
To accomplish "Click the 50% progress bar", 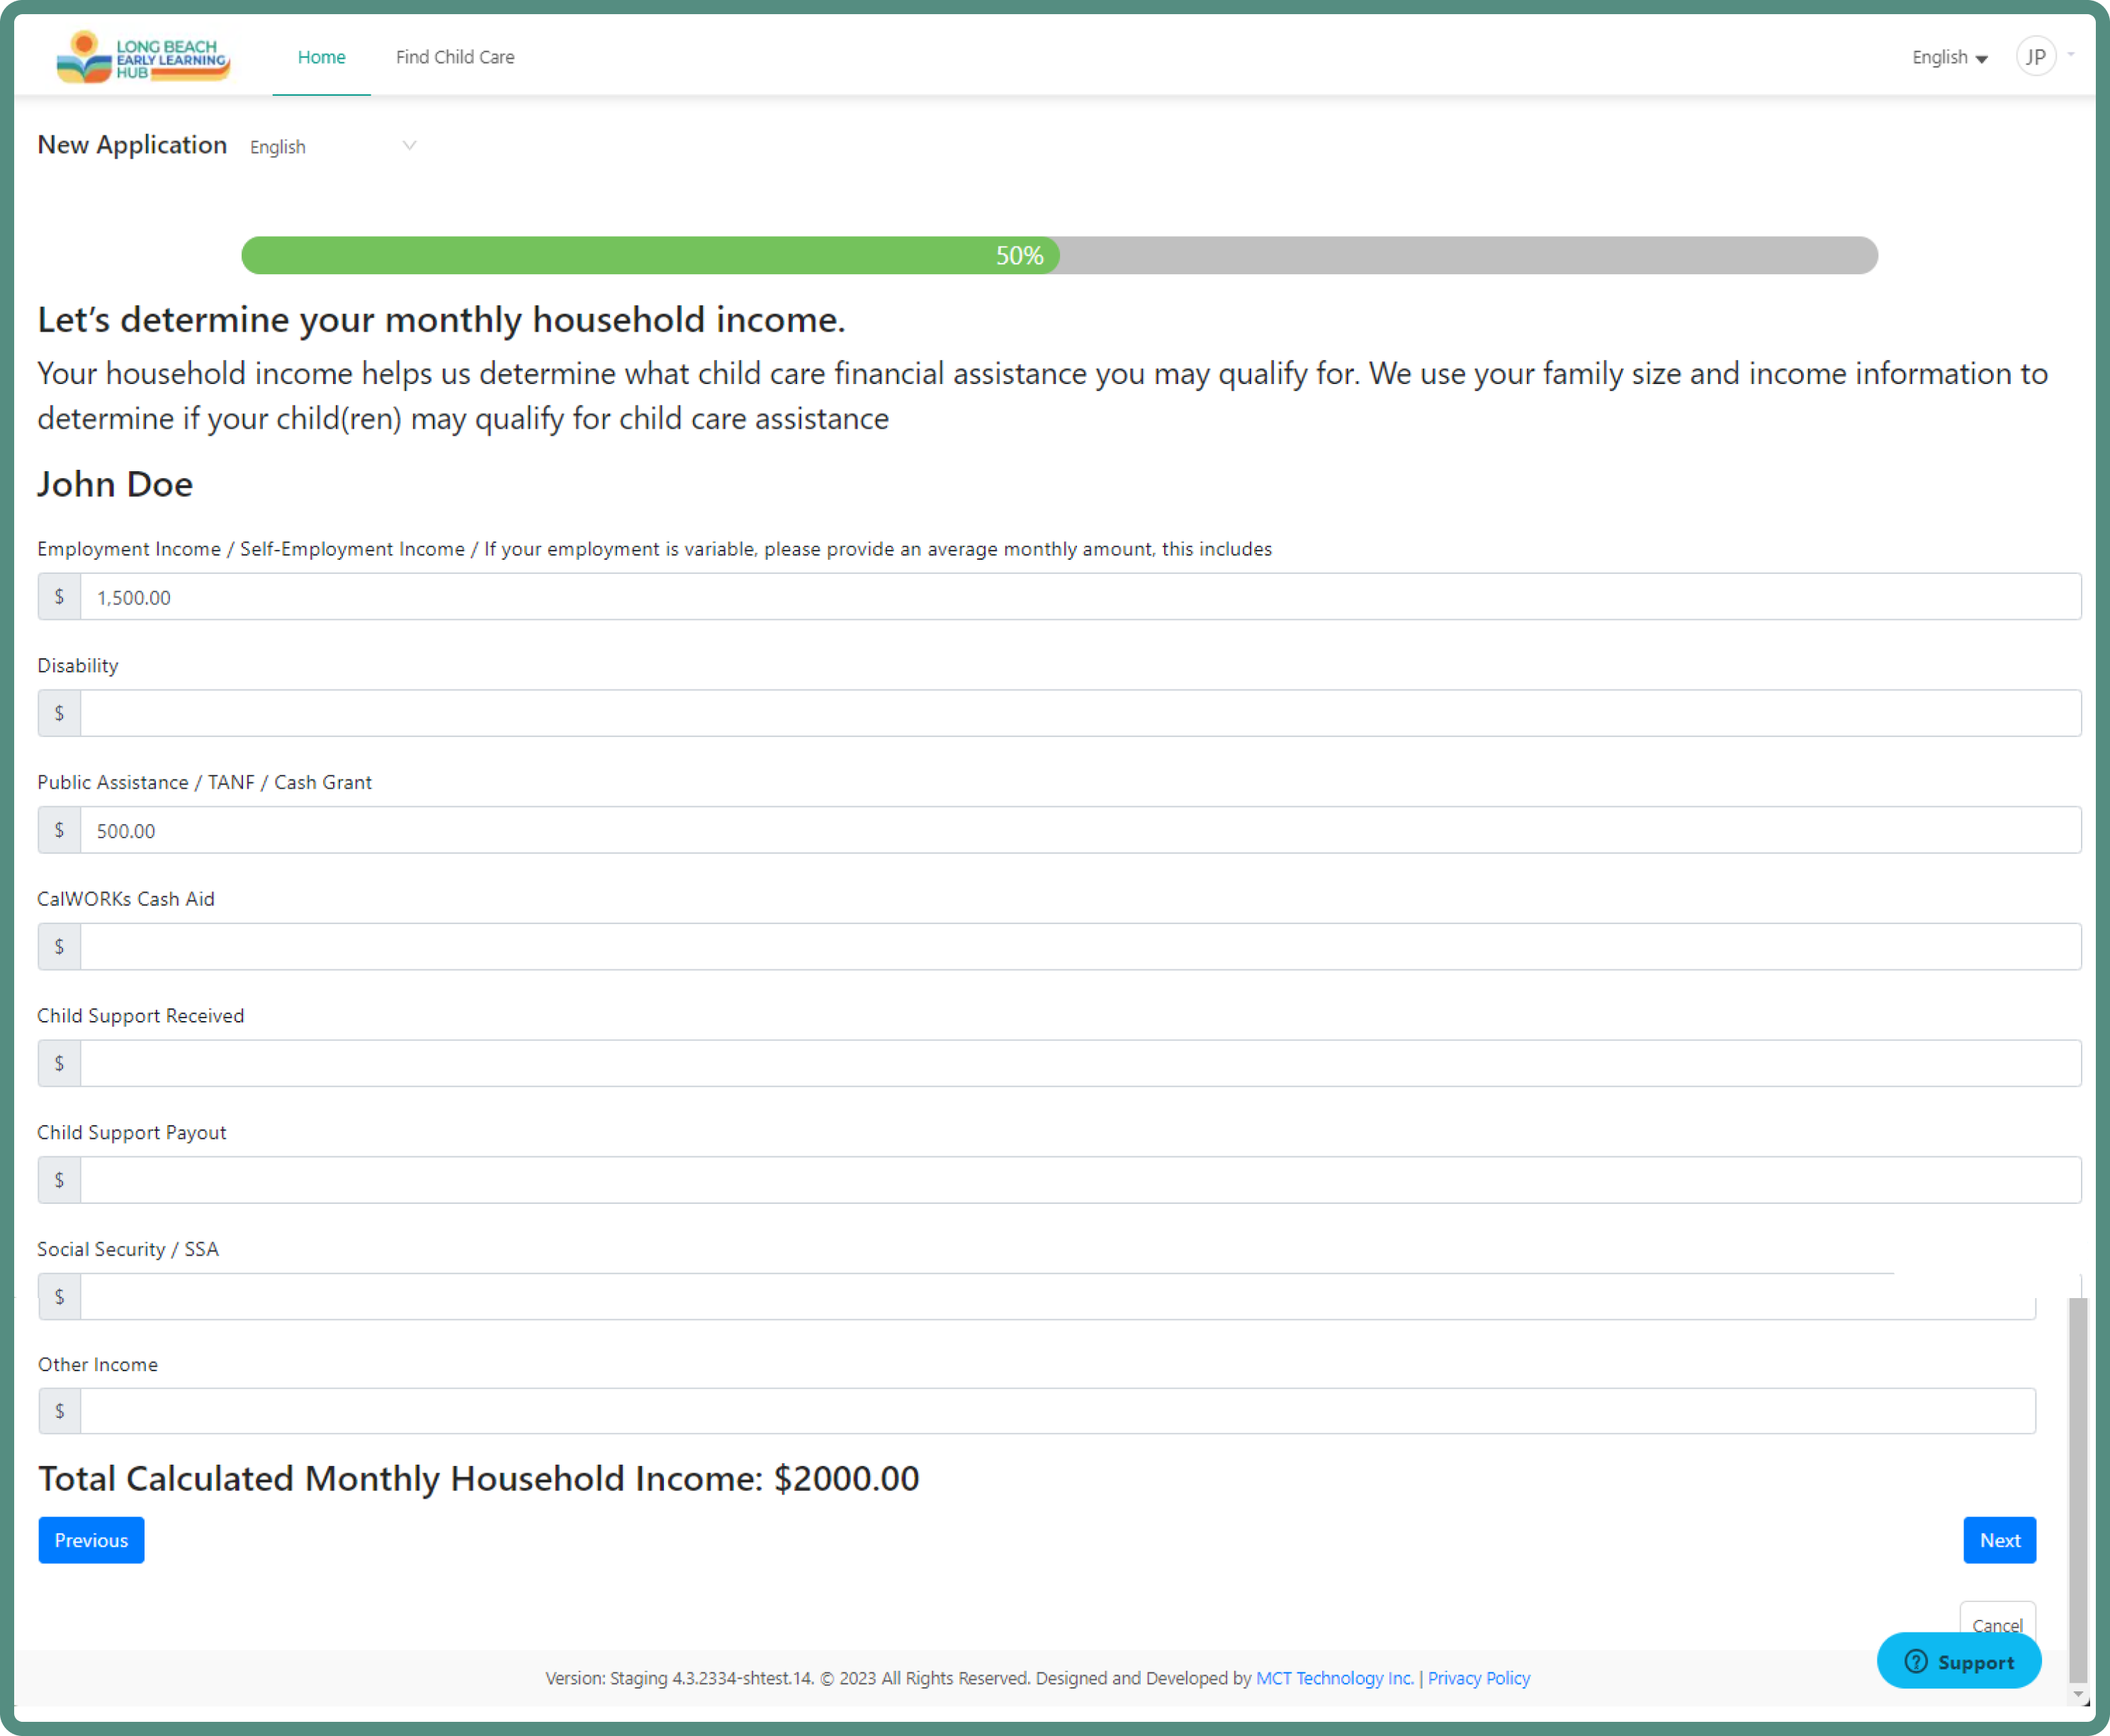I will [x=1059, y=255].
